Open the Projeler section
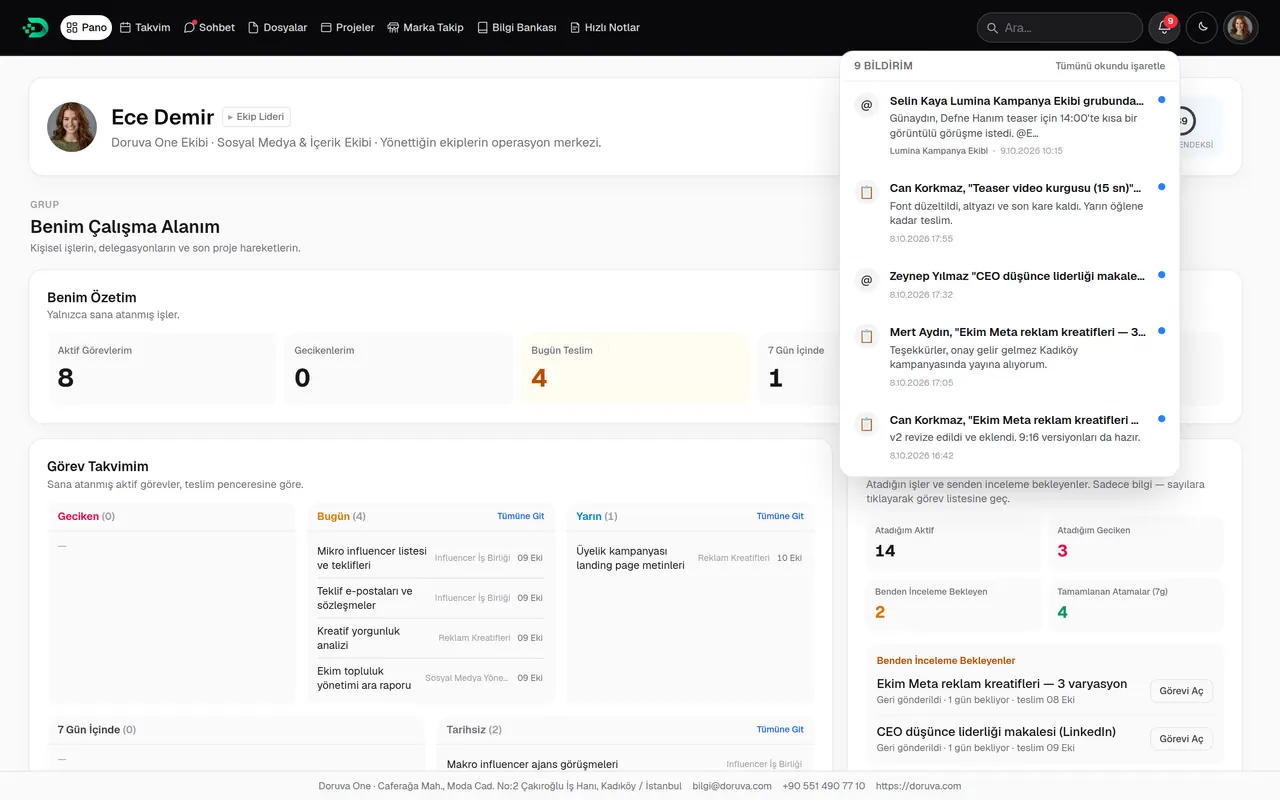The height and width of the screenshot is (800, 1280). [347, 28]
